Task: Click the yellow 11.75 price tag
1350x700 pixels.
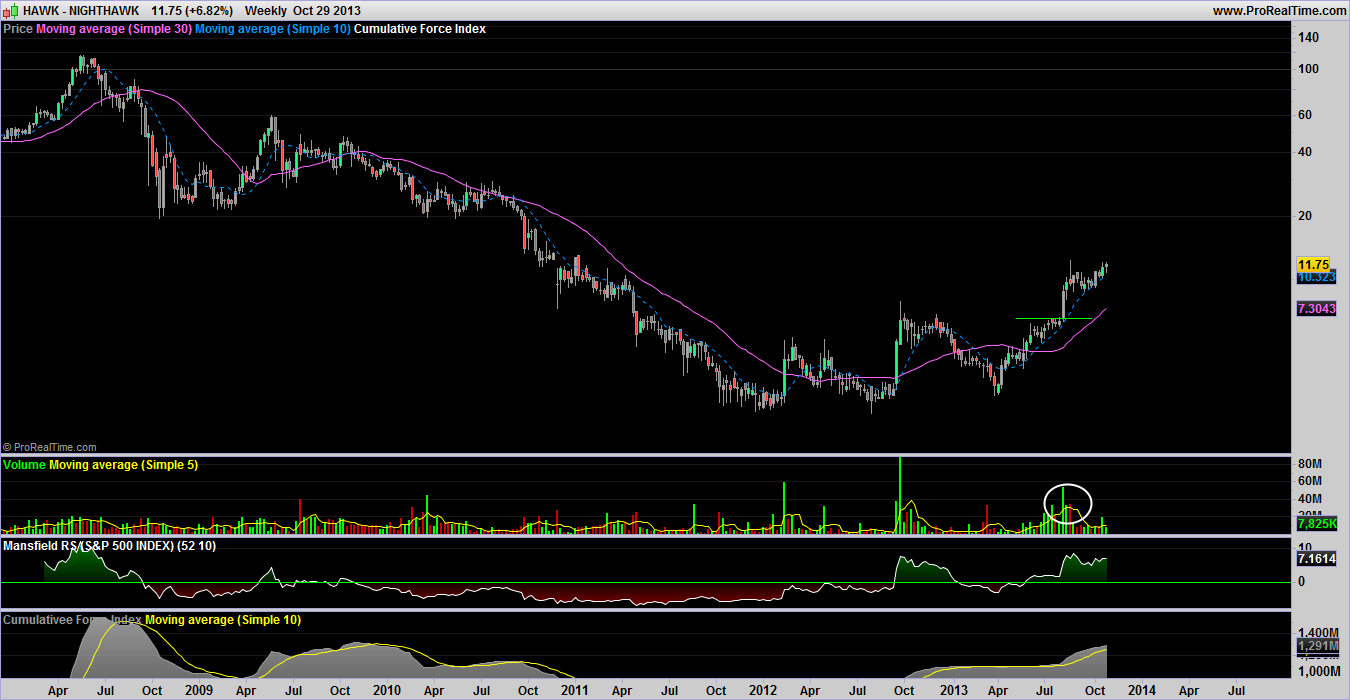Action: (x=1312, y=264)
